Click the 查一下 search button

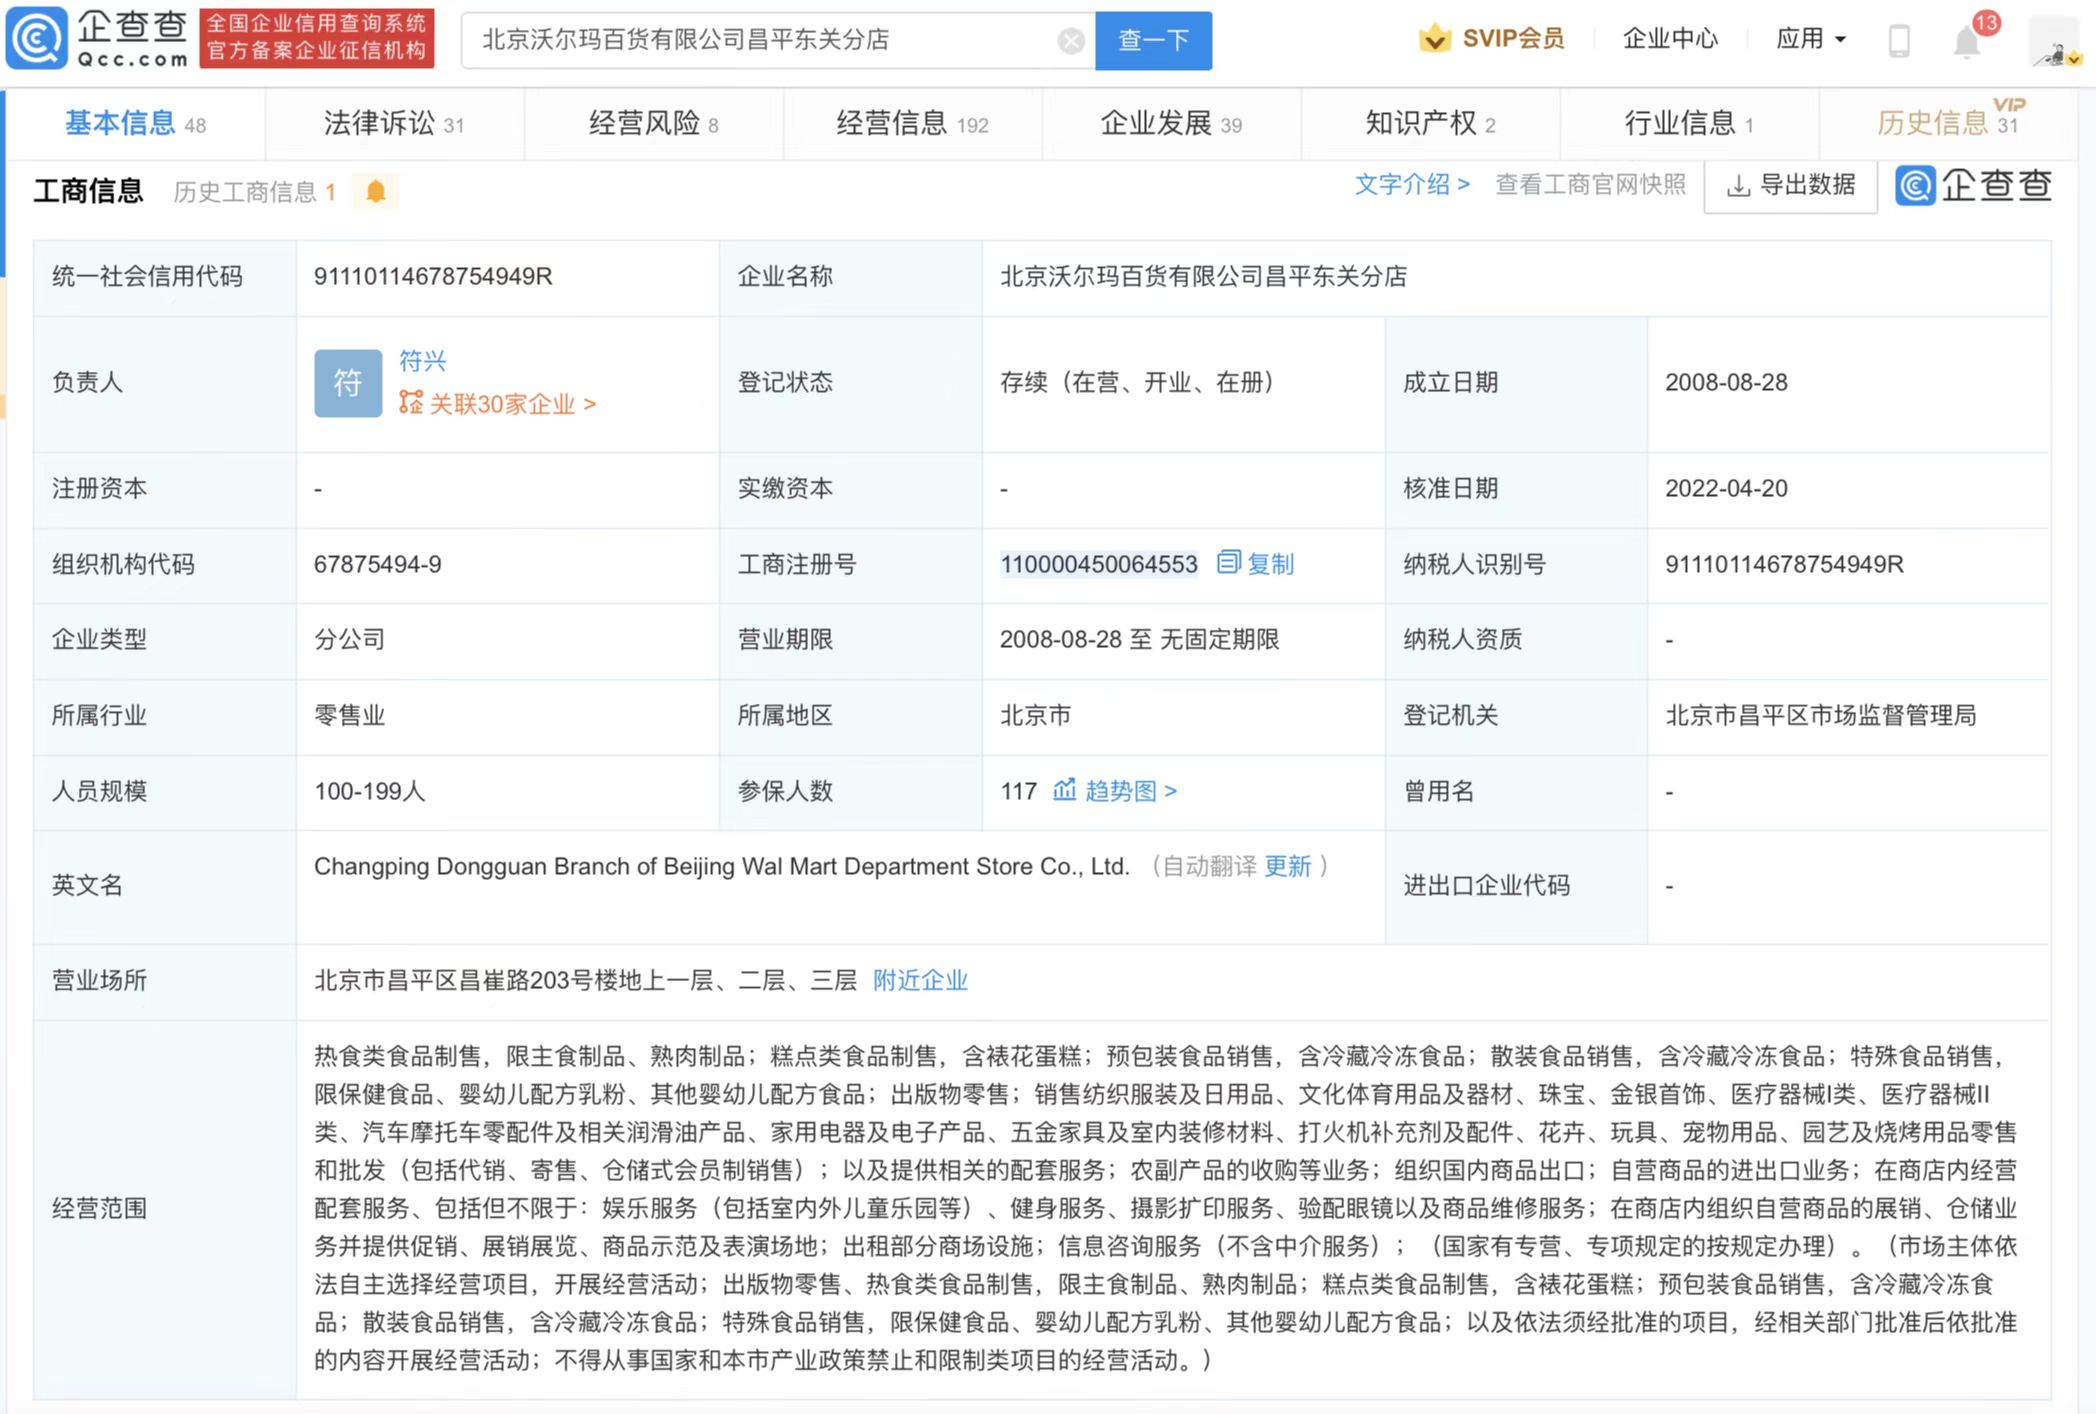(1153, 41)
